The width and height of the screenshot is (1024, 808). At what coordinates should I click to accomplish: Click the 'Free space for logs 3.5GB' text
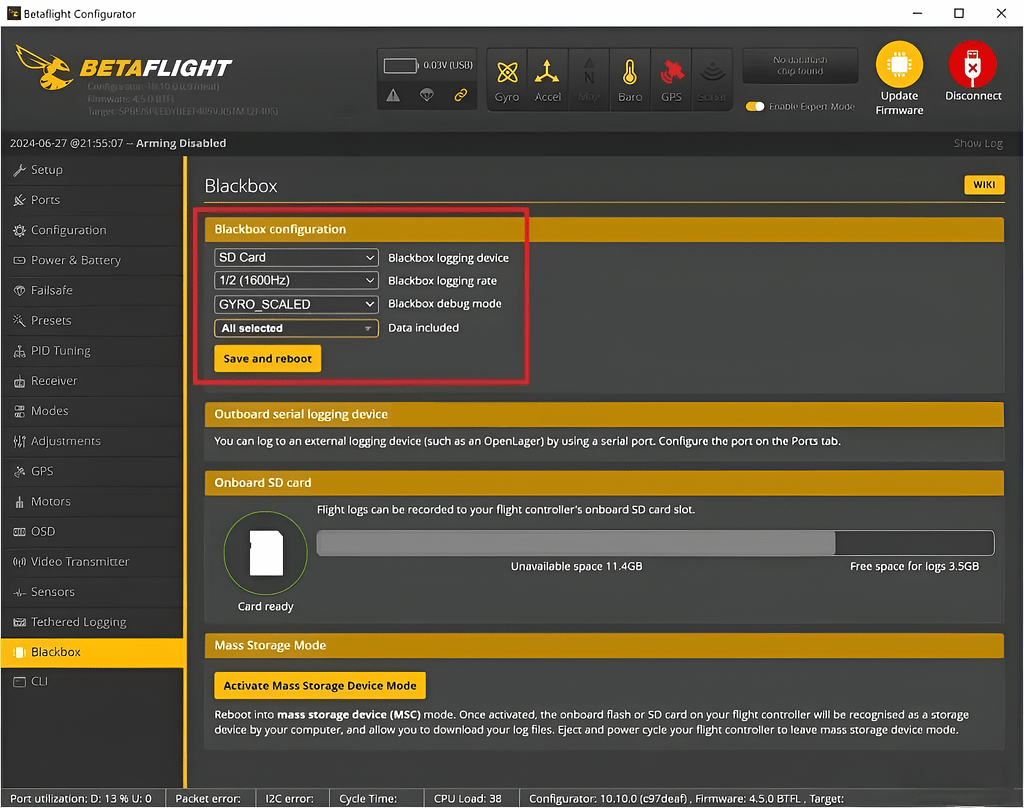tap(914, 566)
